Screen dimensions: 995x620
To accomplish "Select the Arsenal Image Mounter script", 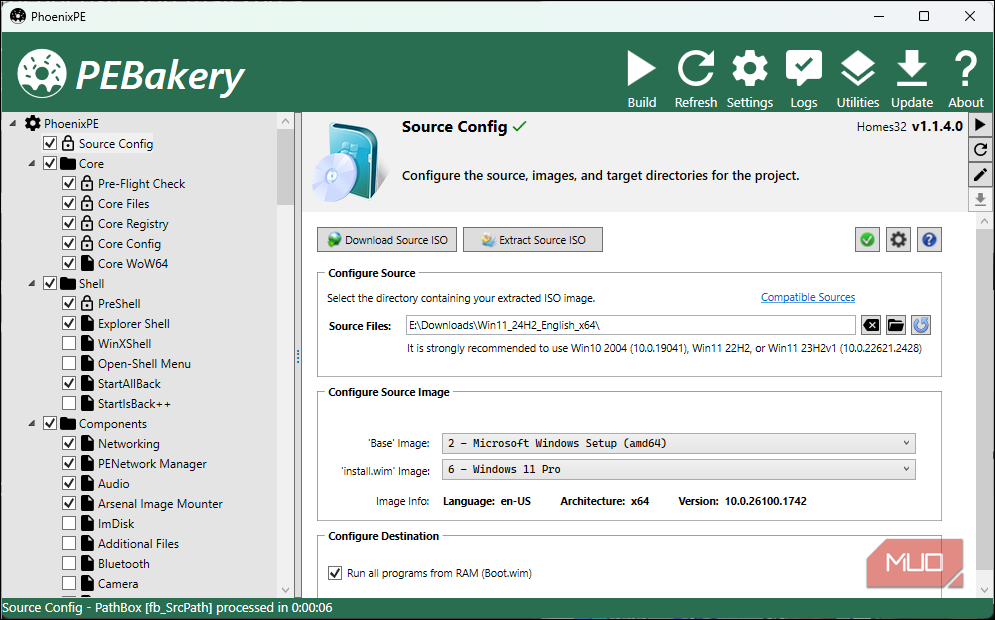I will click(x=160, y=504).
